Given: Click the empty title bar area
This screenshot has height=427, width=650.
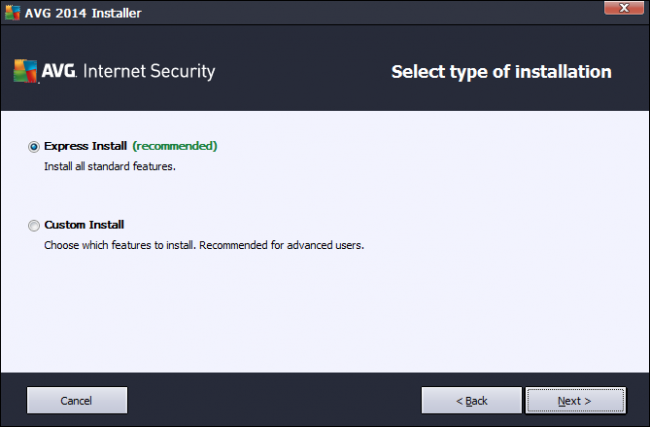Looking at the screenshot, I should pos(350,13).
